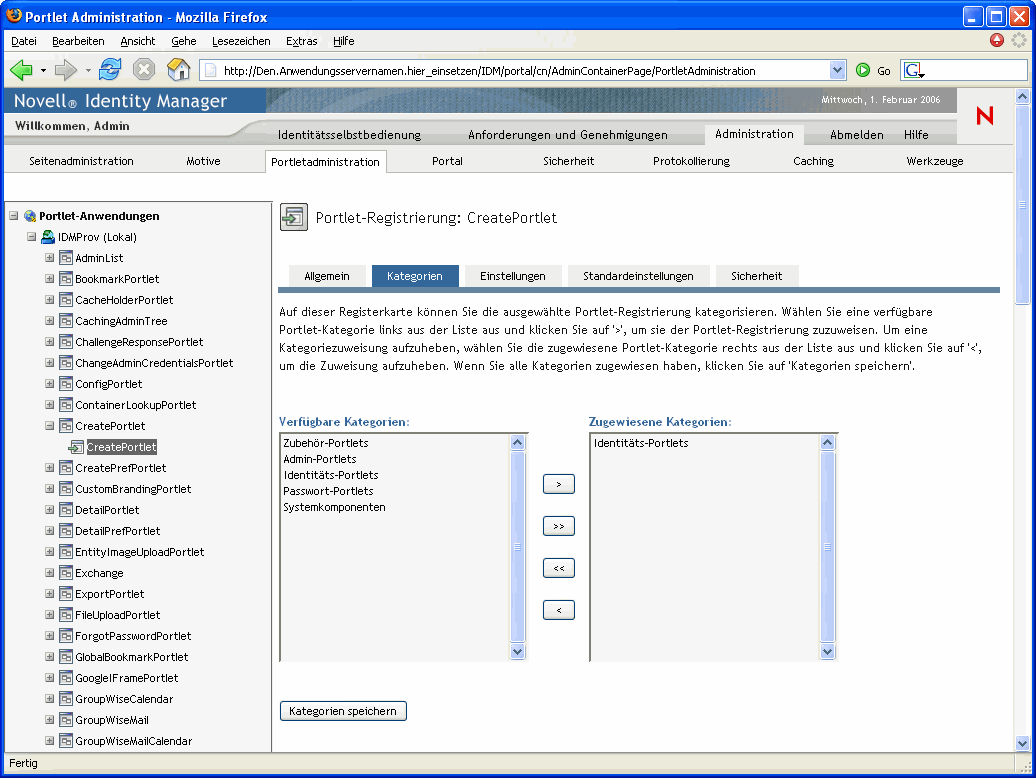
Task: Select GoogleIFramePortlet in the tree
Action: 127,678
